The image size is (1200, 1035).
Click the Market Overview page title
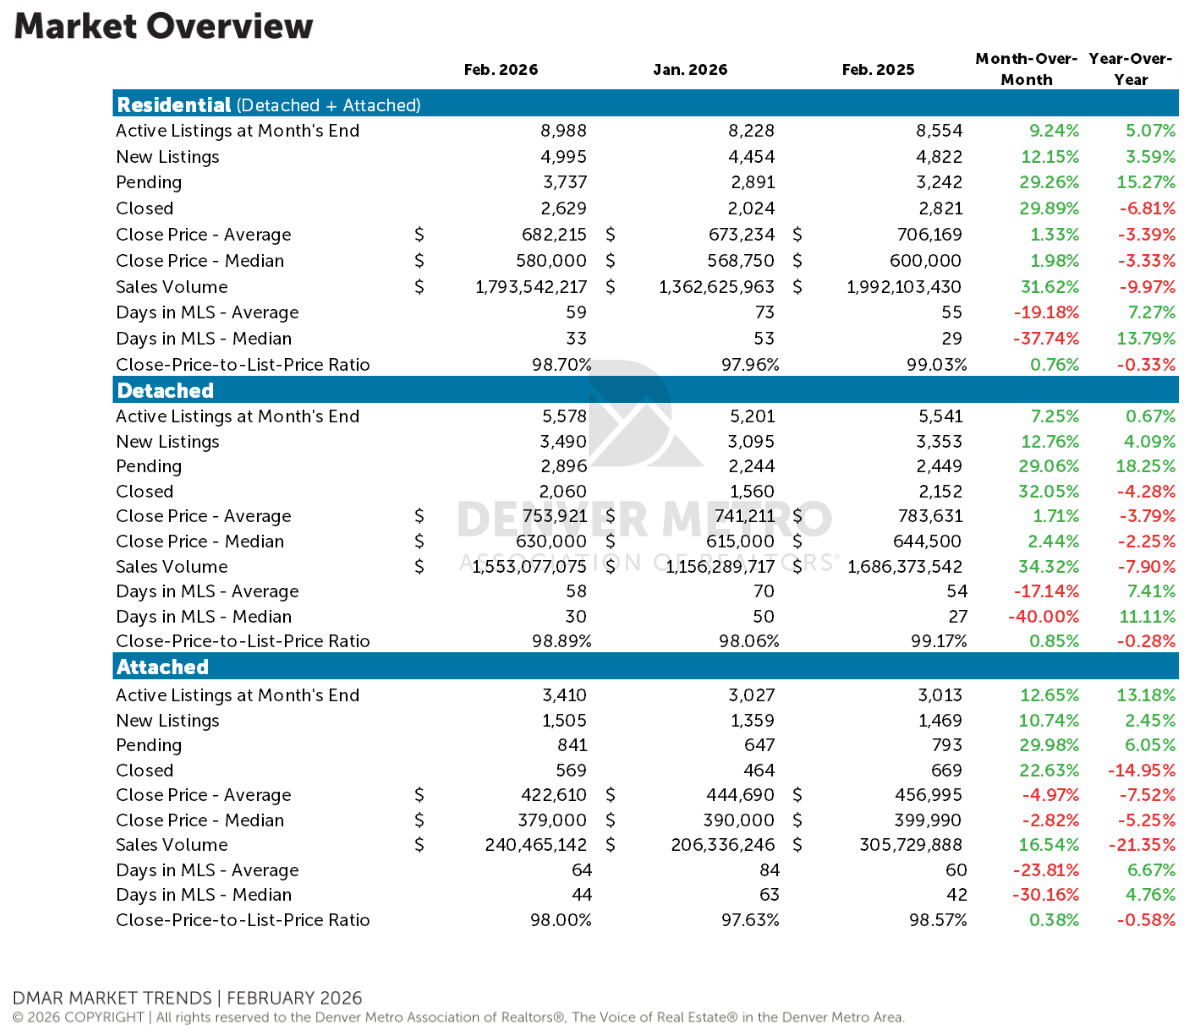(163, 26)
